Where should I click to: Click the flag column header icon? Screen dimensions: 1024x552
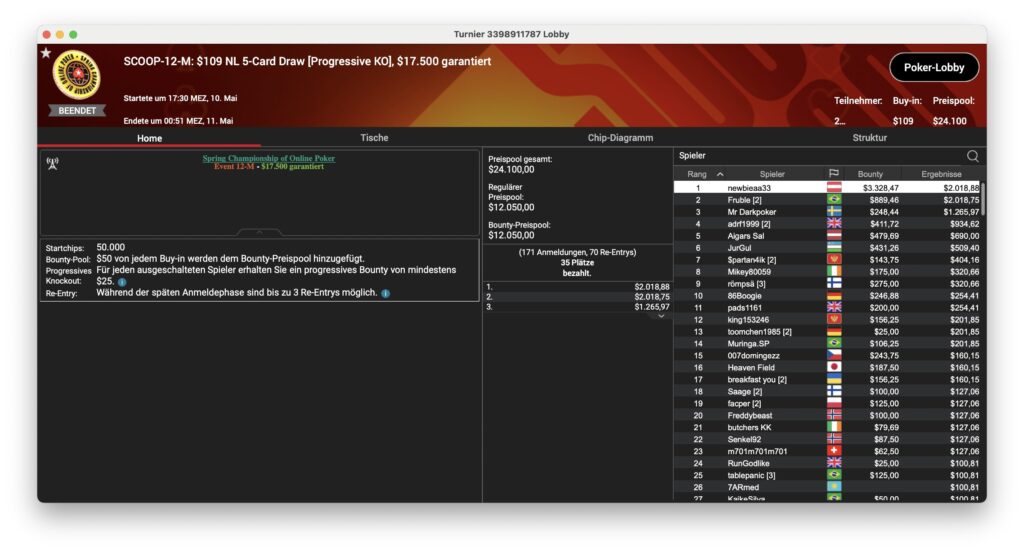point(833,174)
